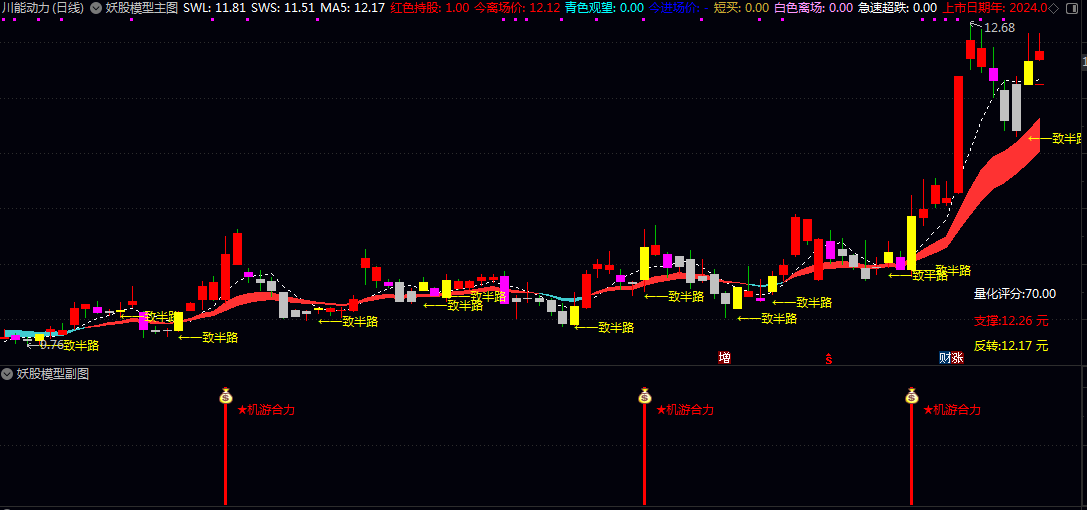Screen dimensions: 1087x510
Task: Click the 青色观望: 0.00 readout
Action: coord(604,8)
